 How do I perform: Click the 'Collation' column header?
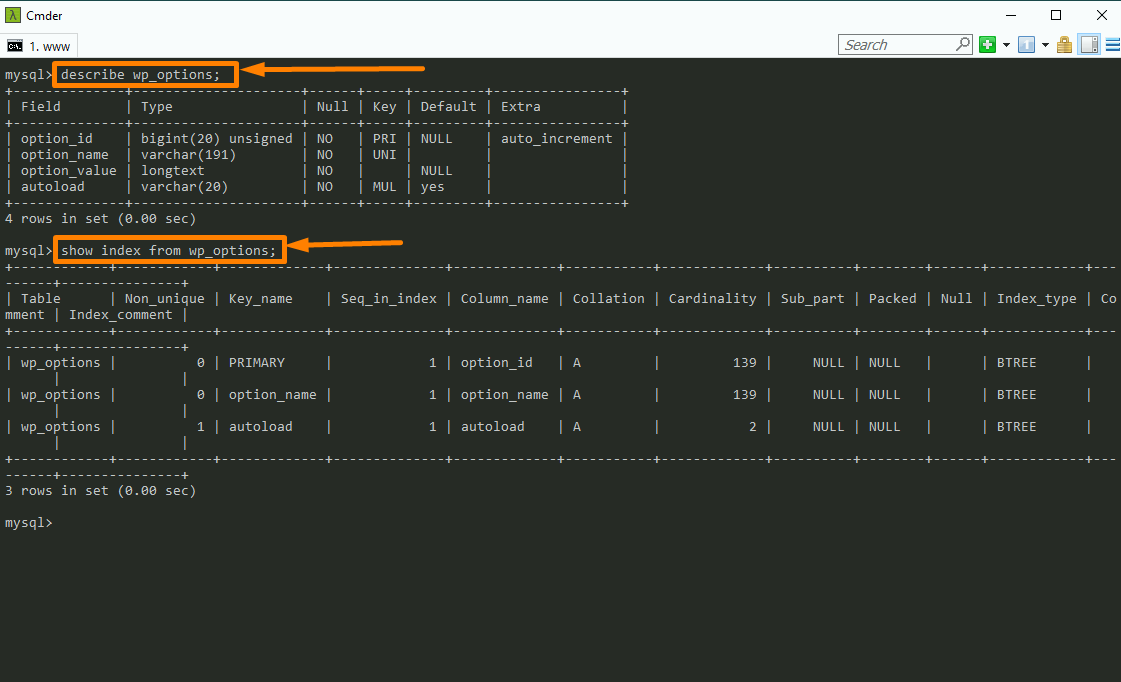pos(608,299)
